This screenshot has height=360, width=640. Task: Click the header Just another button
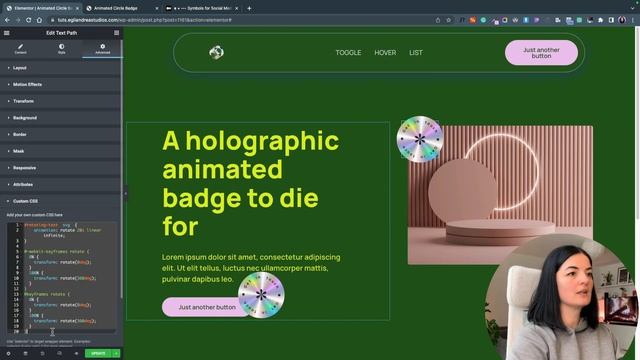[x=541, y=53]
